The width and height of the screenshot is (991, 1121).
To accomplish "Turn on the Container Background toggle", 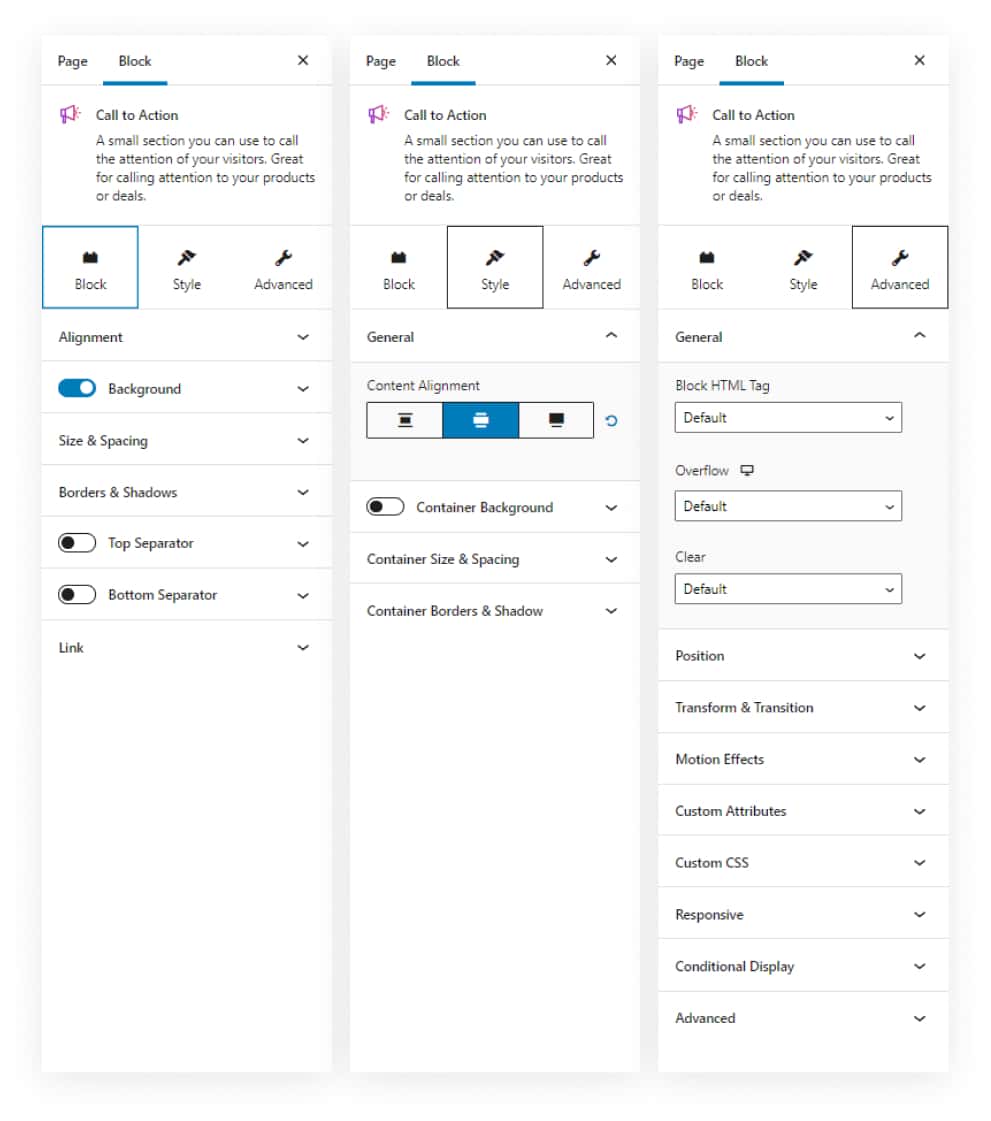I will point(386,507).
